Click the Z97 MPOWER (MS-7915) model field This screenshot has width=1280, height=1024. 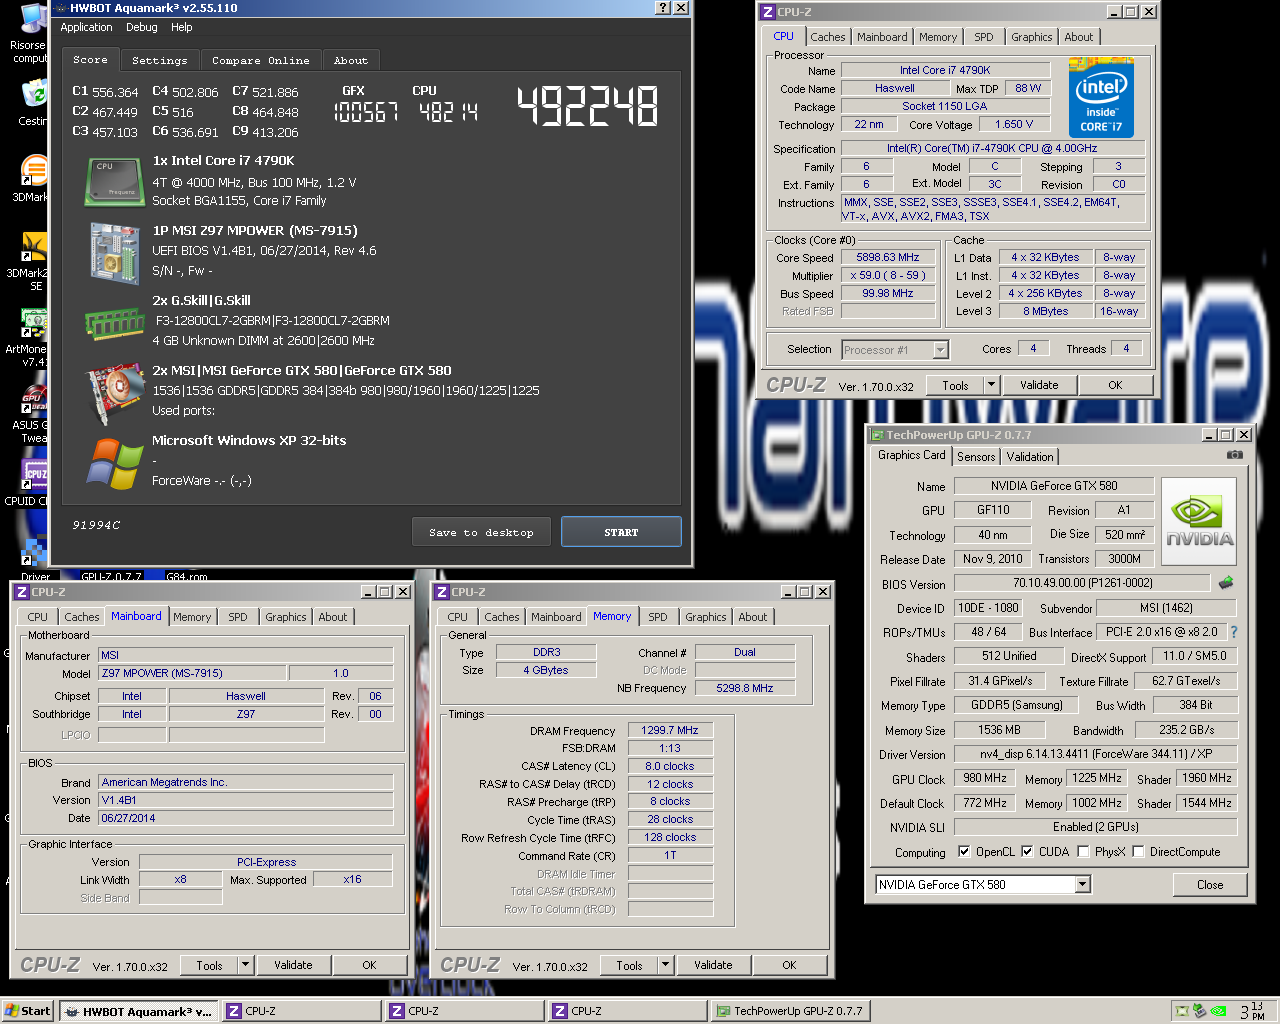pyautogui.click(x=192, y=673)
